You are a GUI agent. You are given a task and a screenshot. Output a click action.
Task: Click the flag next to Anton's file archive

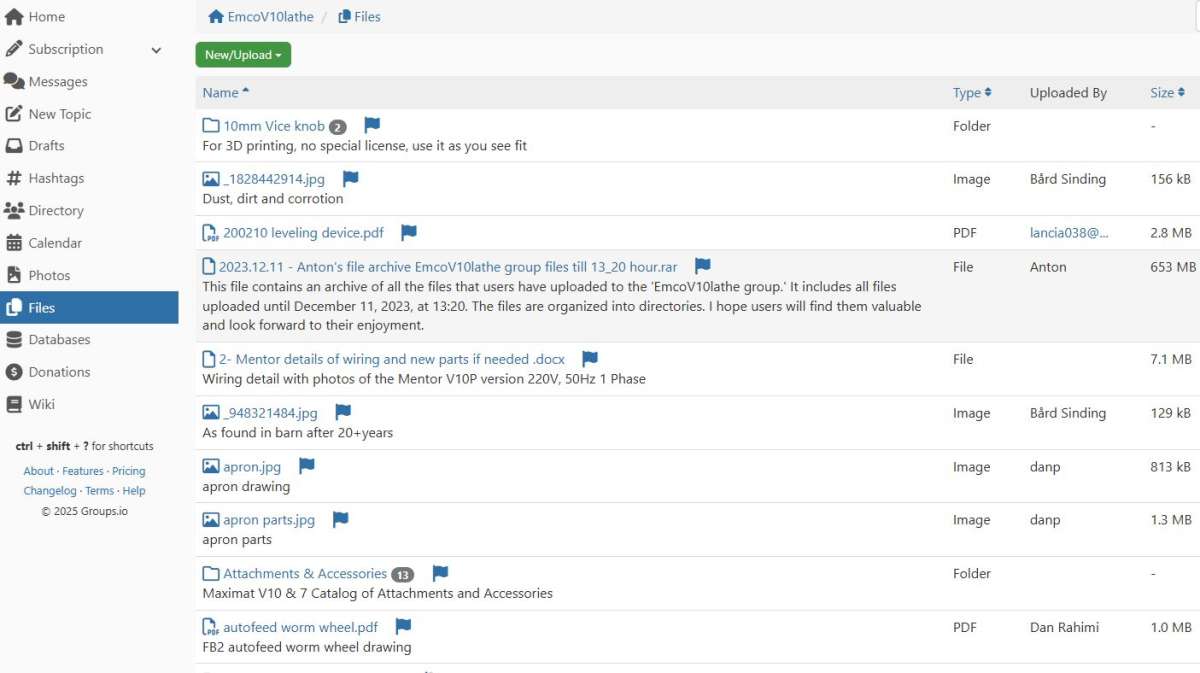coord(703,266)
